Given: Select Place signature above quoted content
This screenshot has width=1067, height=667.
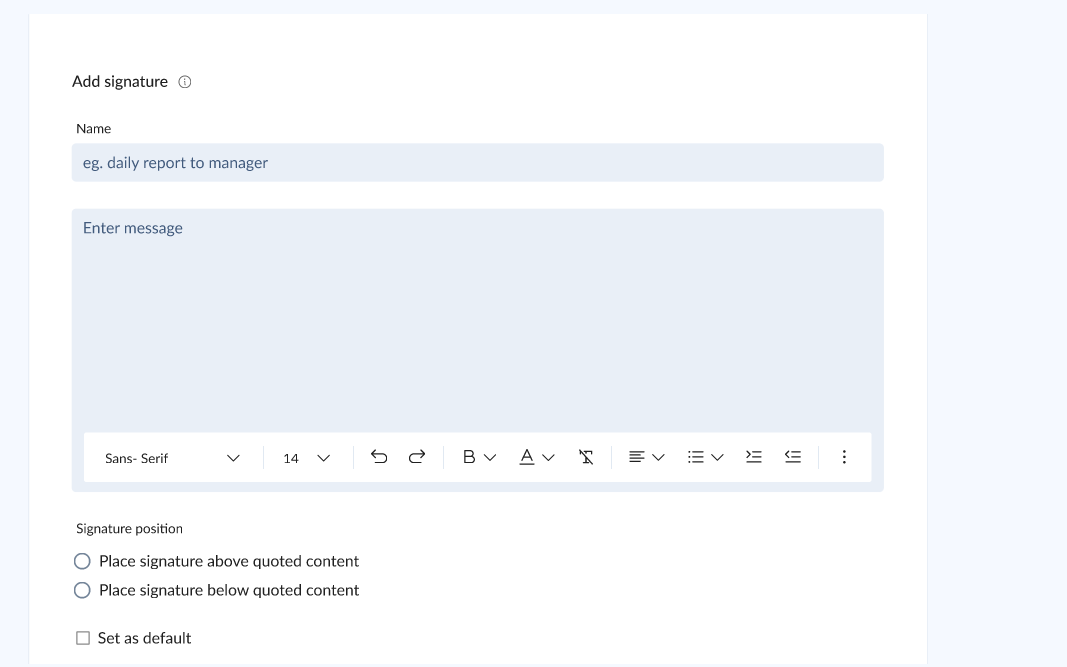Looking at the screenshot, I should pyautogui.click(x=83, y=562).
